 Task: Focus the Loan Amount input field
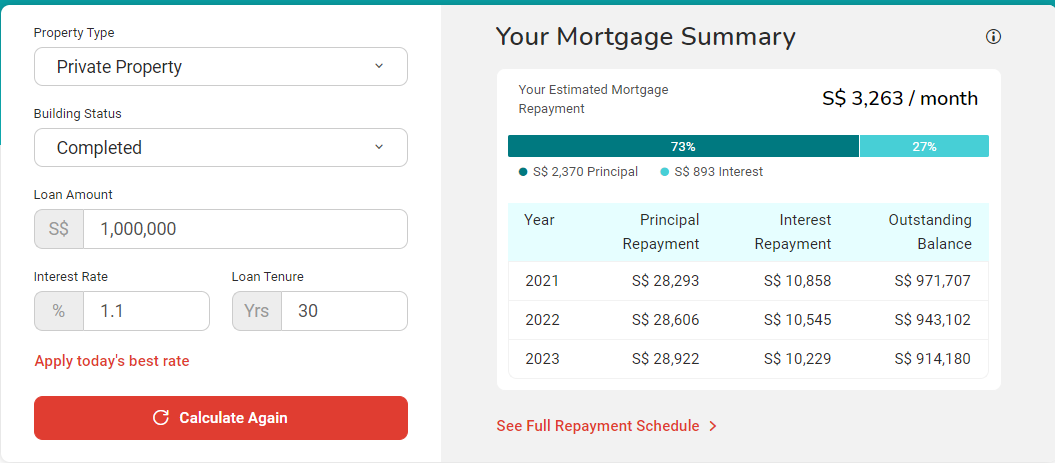(x=244, y=229)
